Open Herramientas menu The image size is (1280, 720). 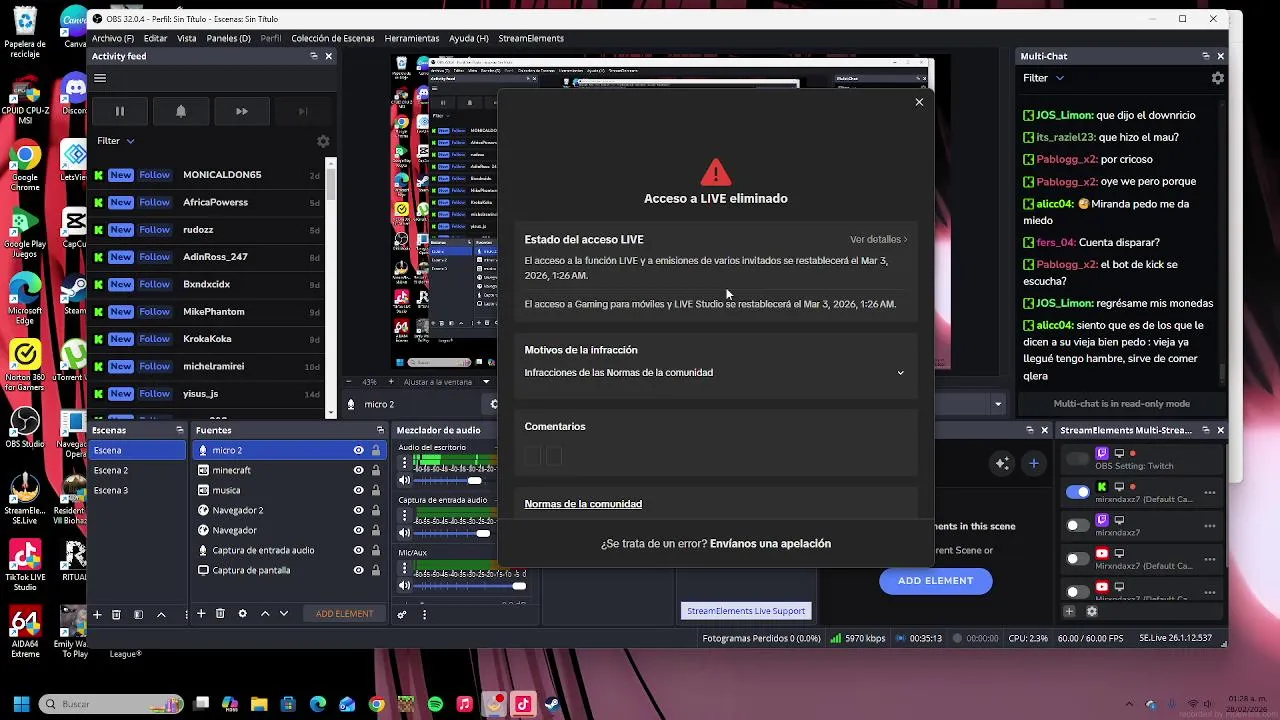tap(412, 38)
